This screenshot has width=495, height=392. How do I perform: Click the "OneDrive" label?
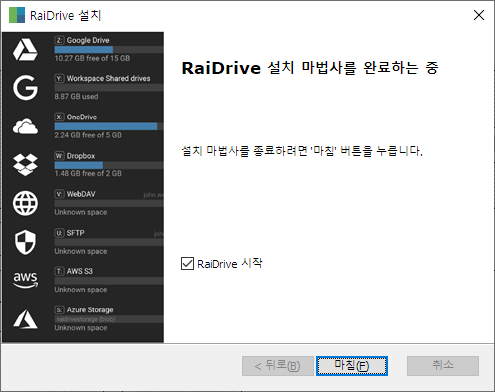tap(82, 117)
